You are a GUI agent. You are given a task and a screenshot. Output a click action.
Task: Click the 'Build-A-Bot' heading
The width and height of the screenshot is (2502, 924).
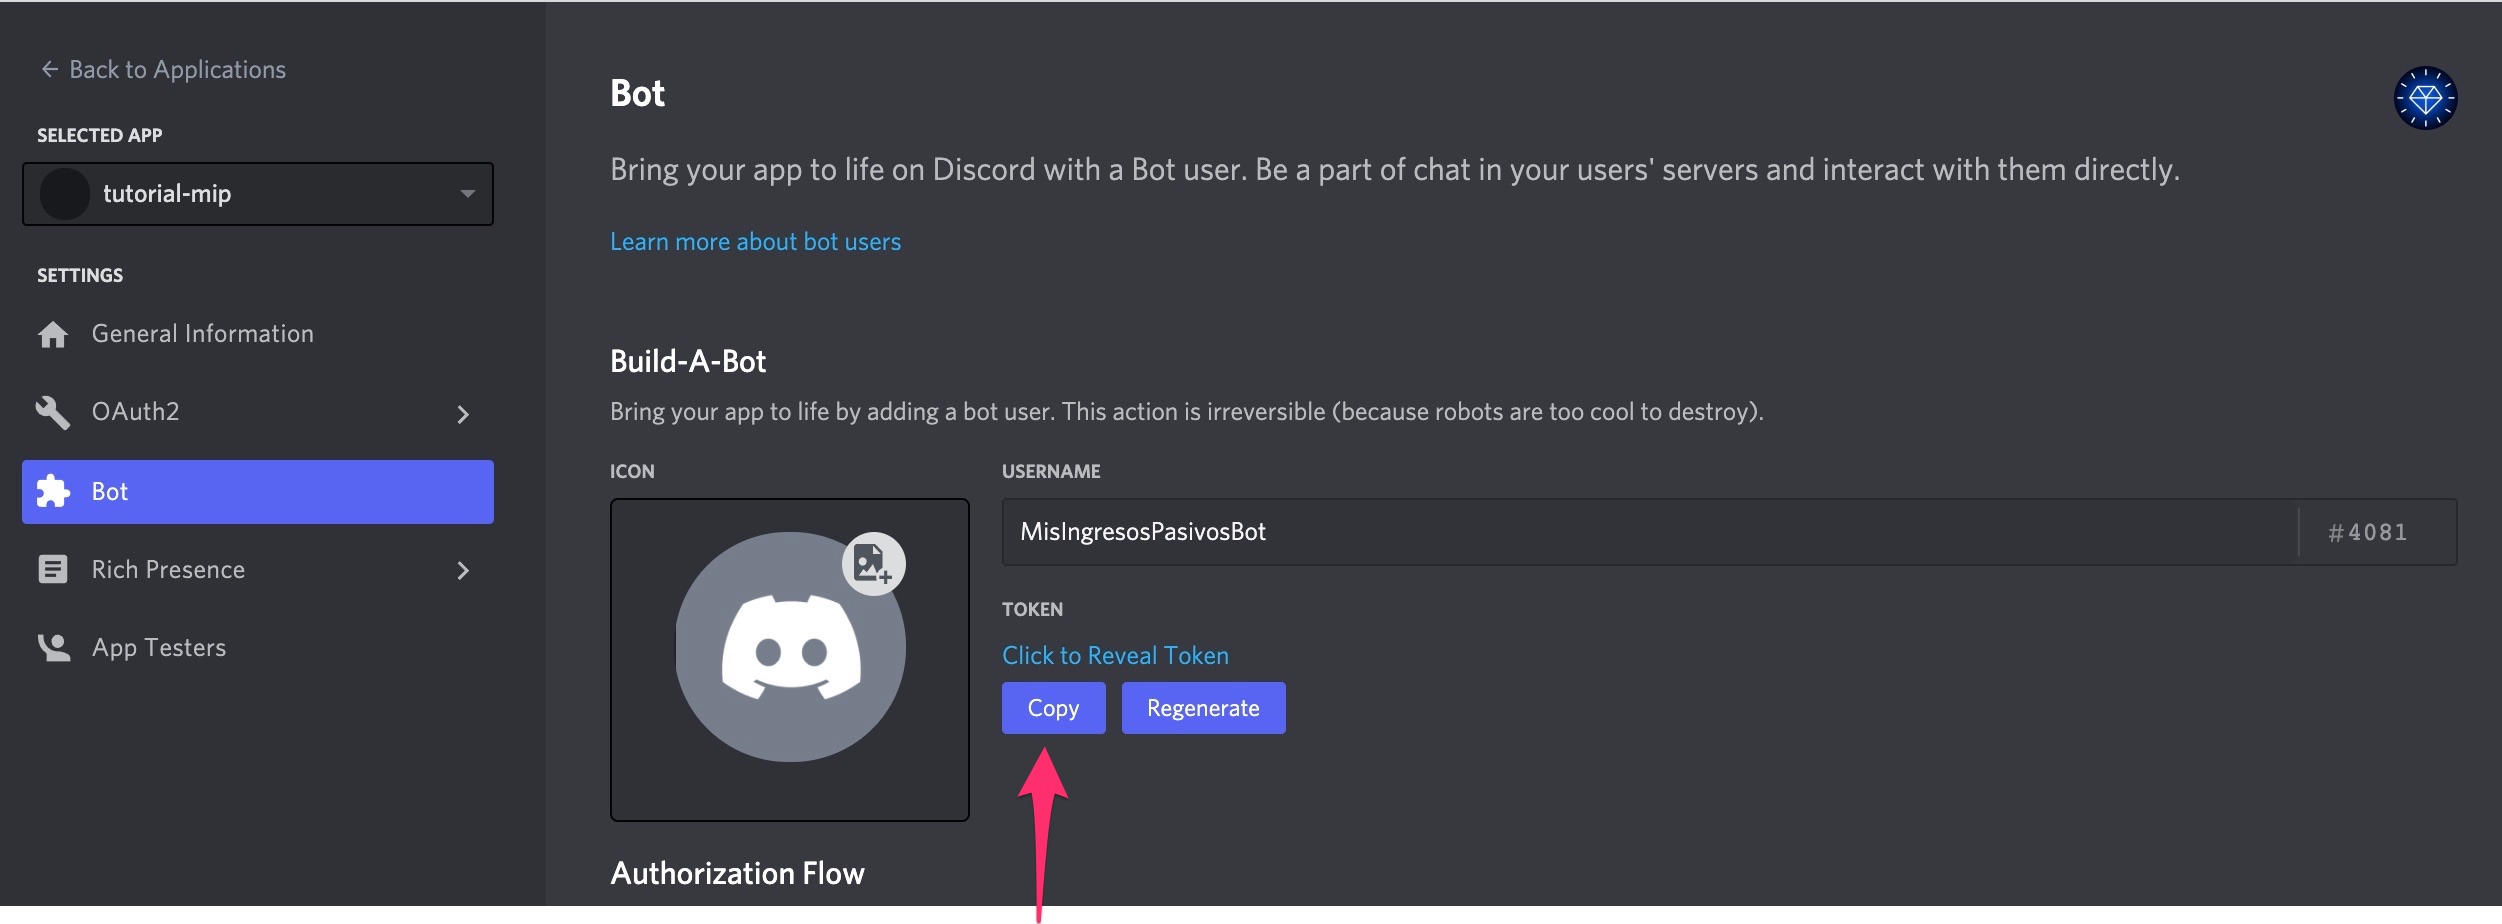(688, 361)
